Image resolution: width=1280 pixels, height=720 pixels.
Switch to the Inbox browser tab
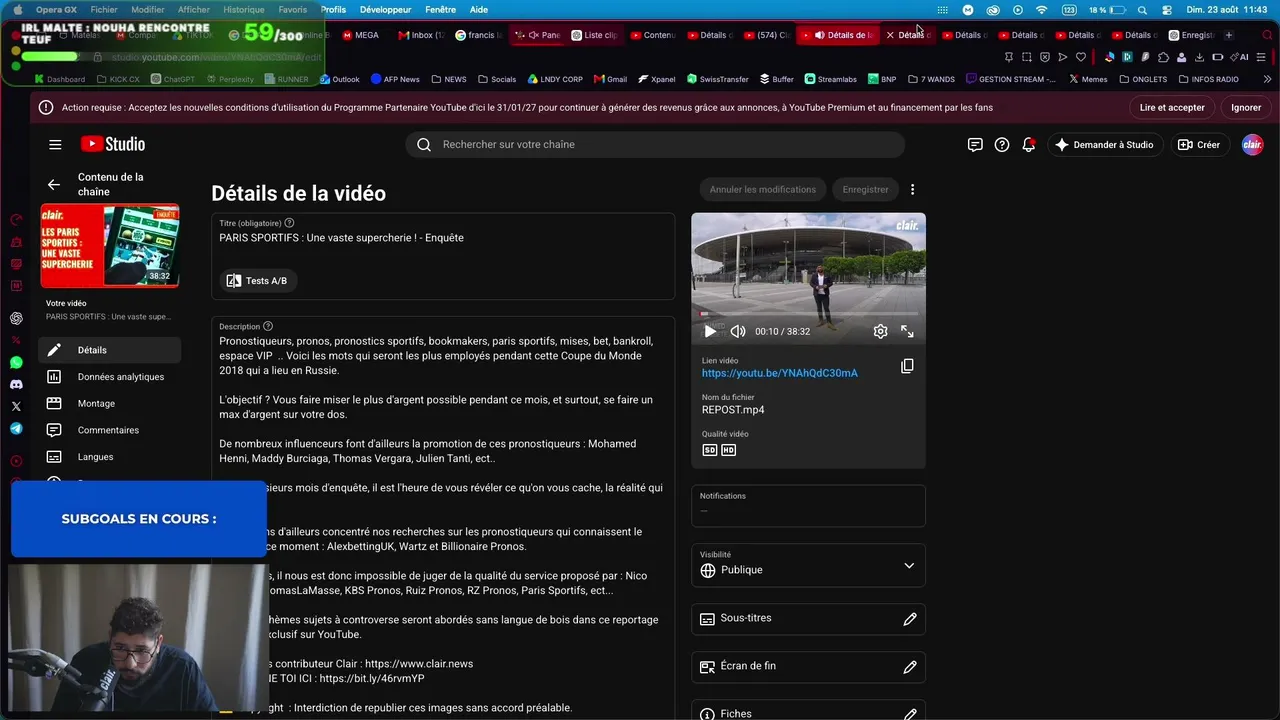click(x=420, y=35)
